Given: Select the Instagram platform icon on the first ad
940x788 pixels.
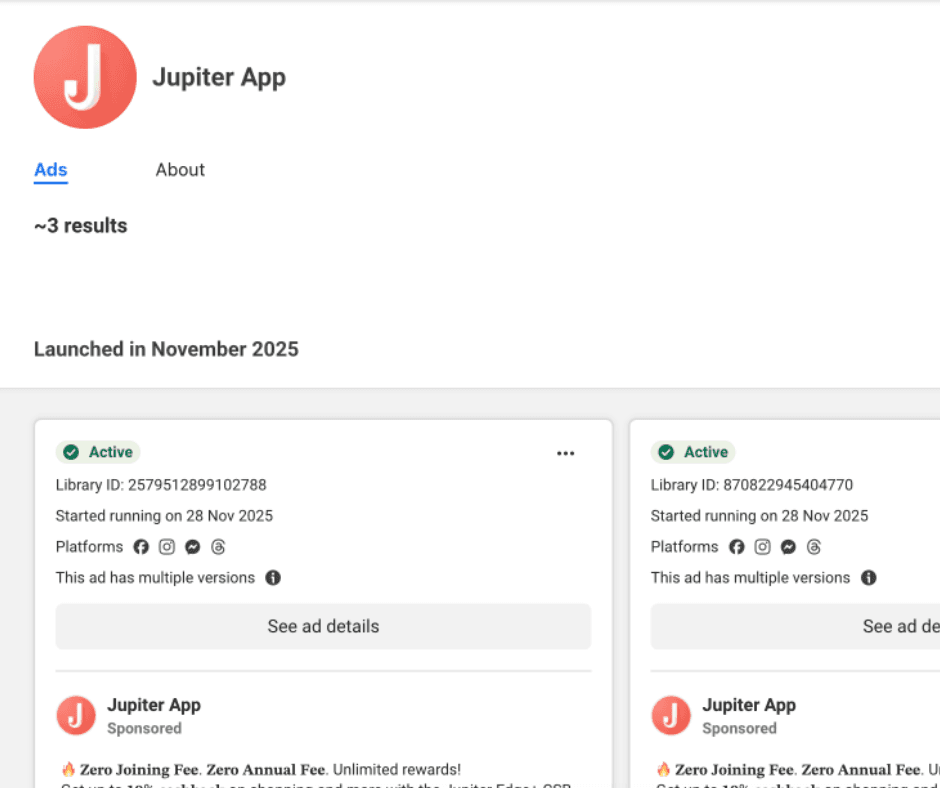Looking at the screenshot, I should (x=167, y=547).
